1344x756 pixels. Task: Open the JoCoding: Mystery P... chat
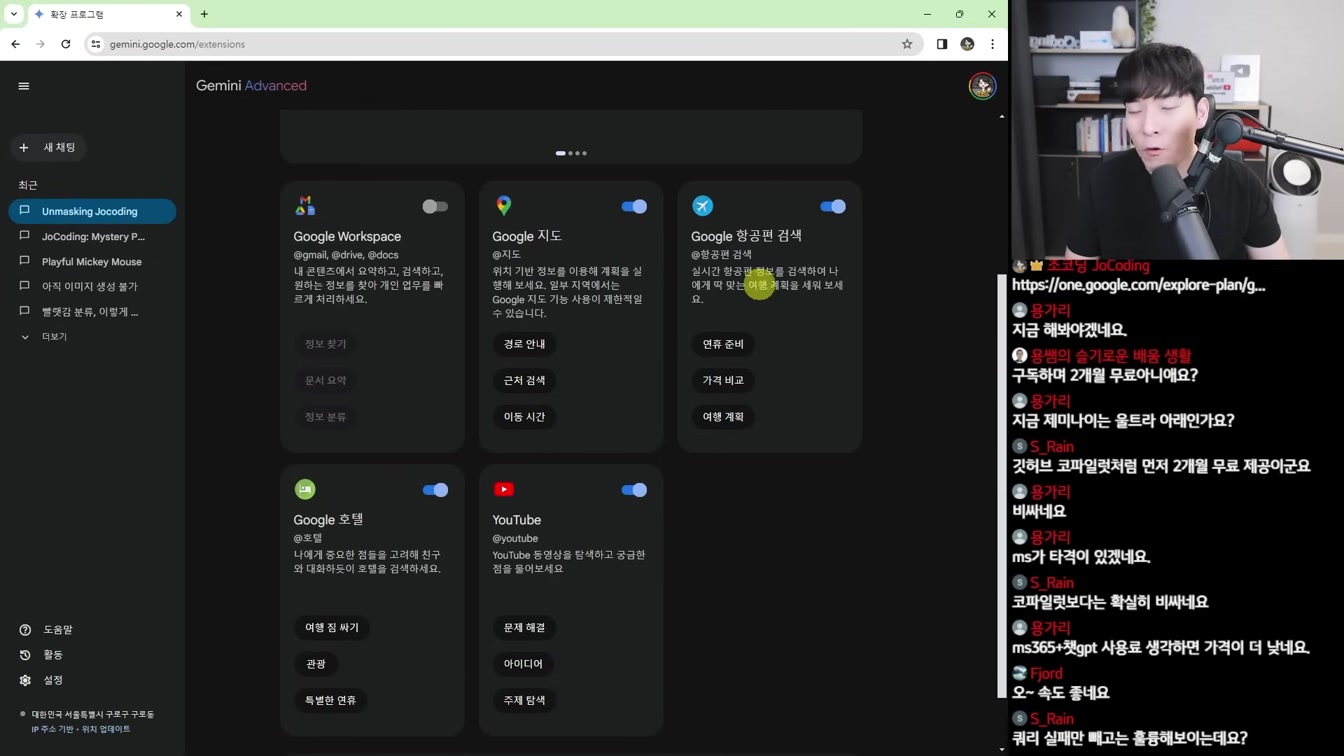(92, 237)
